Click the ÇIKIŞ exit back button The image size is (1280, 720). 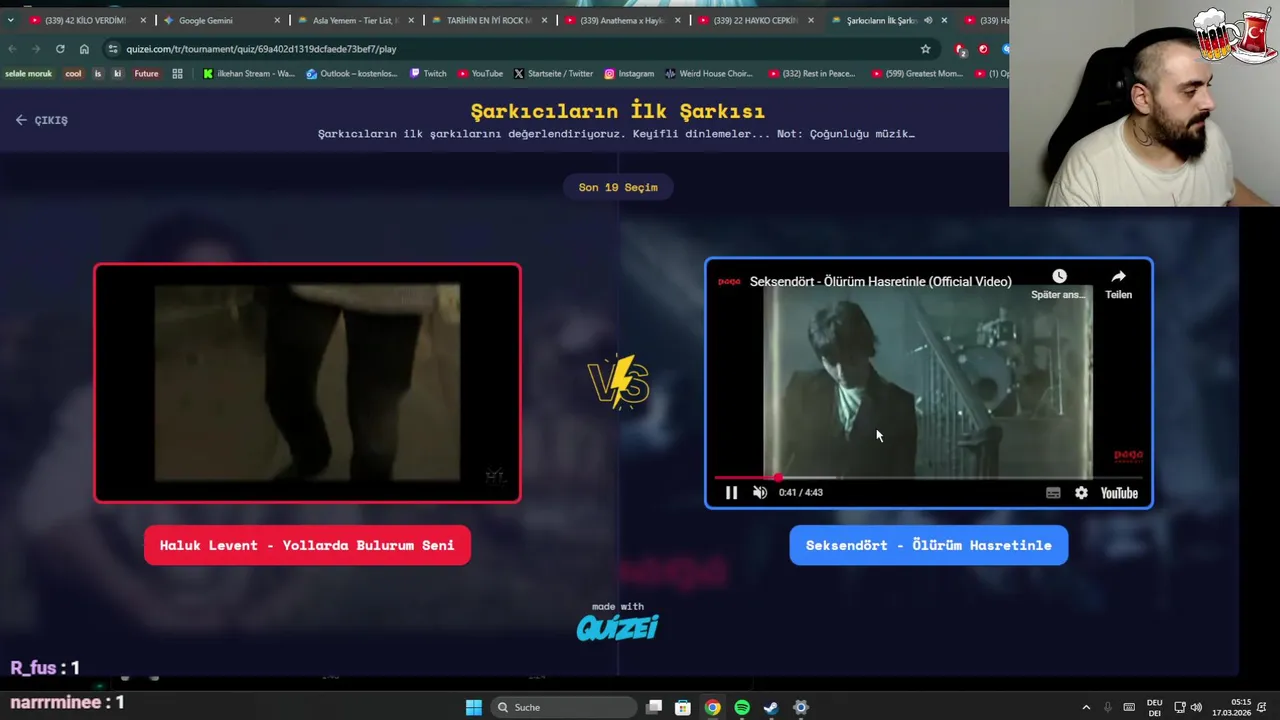point(42,120)
